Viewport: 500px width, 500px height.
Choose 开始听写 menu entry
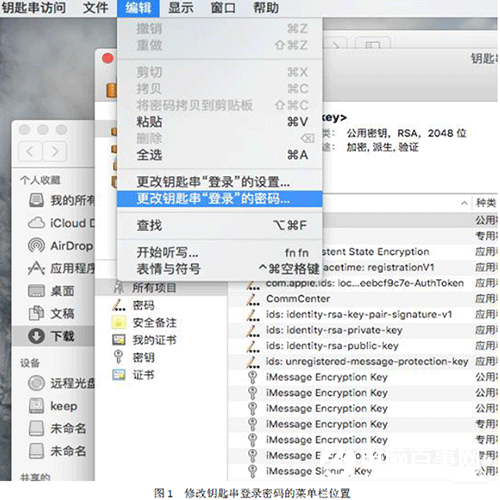(x=220, y=253)
